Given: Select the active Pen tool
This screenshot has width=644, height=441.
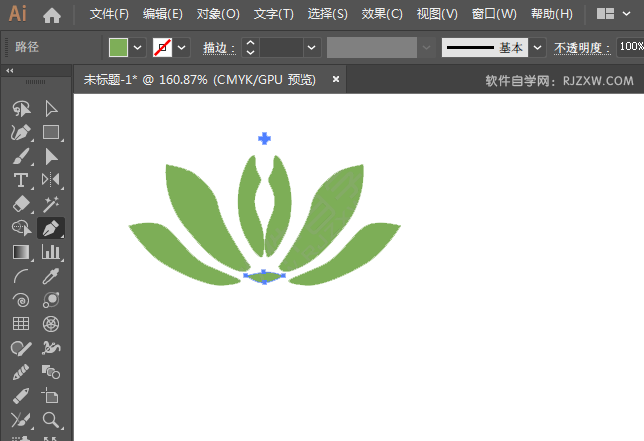Looking at the screenshot, I should 51,228.
